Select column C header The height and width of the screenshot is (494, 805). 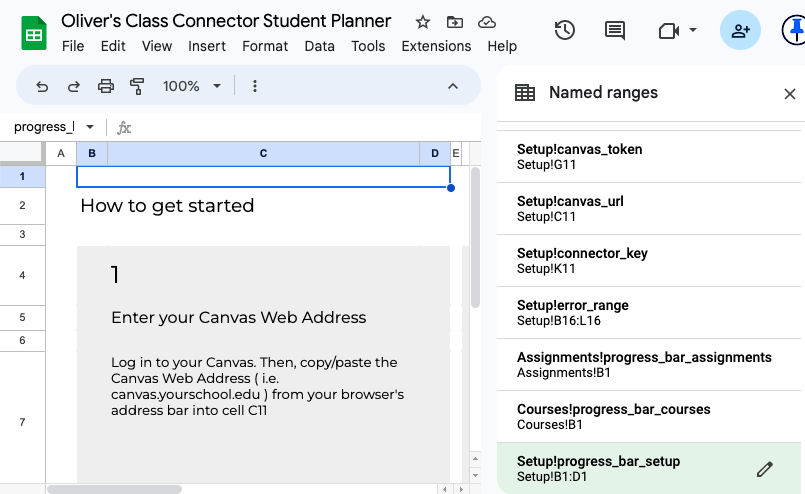click(x=263, y=154)
